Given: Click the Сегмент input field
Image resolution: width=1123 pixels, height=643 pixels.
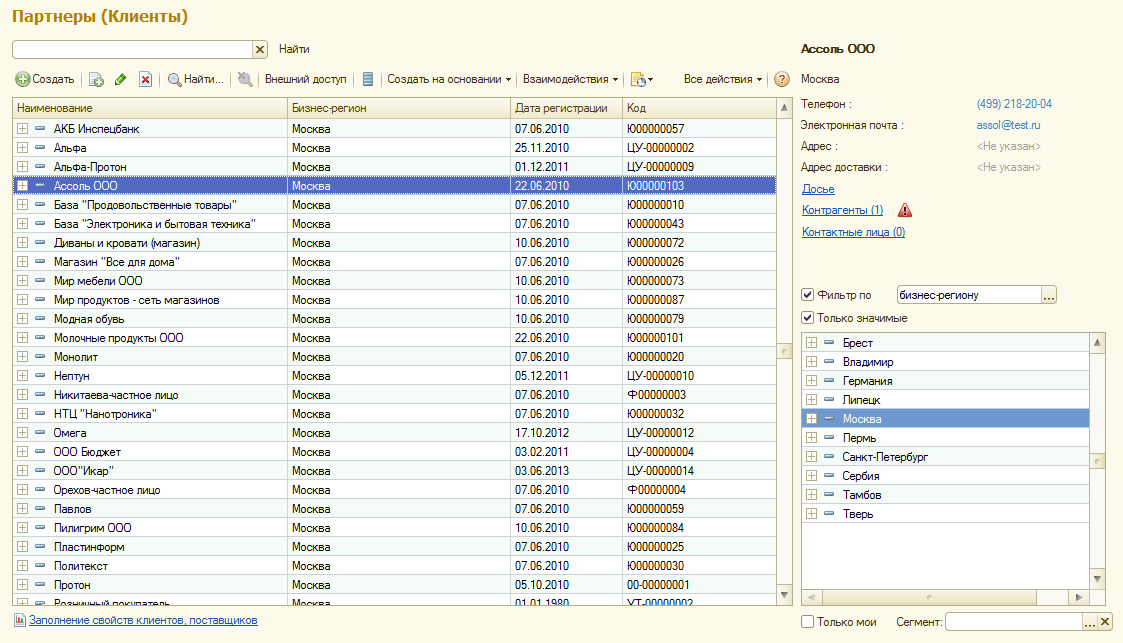Looking at the screenshot, I should (1013, 622).
